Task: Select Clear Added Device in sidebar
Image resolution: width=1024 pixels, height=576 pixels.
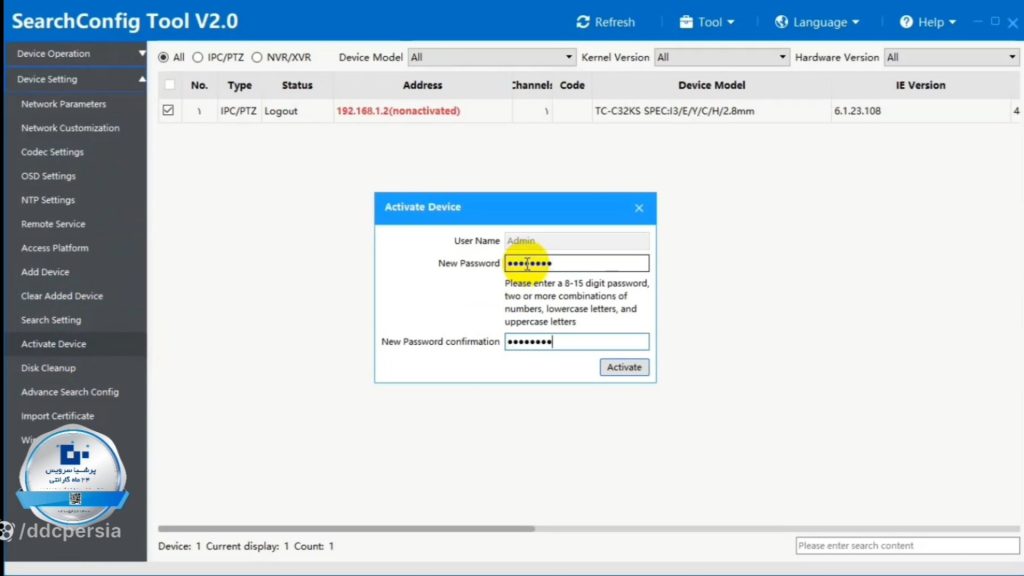Action: point(62,296)
